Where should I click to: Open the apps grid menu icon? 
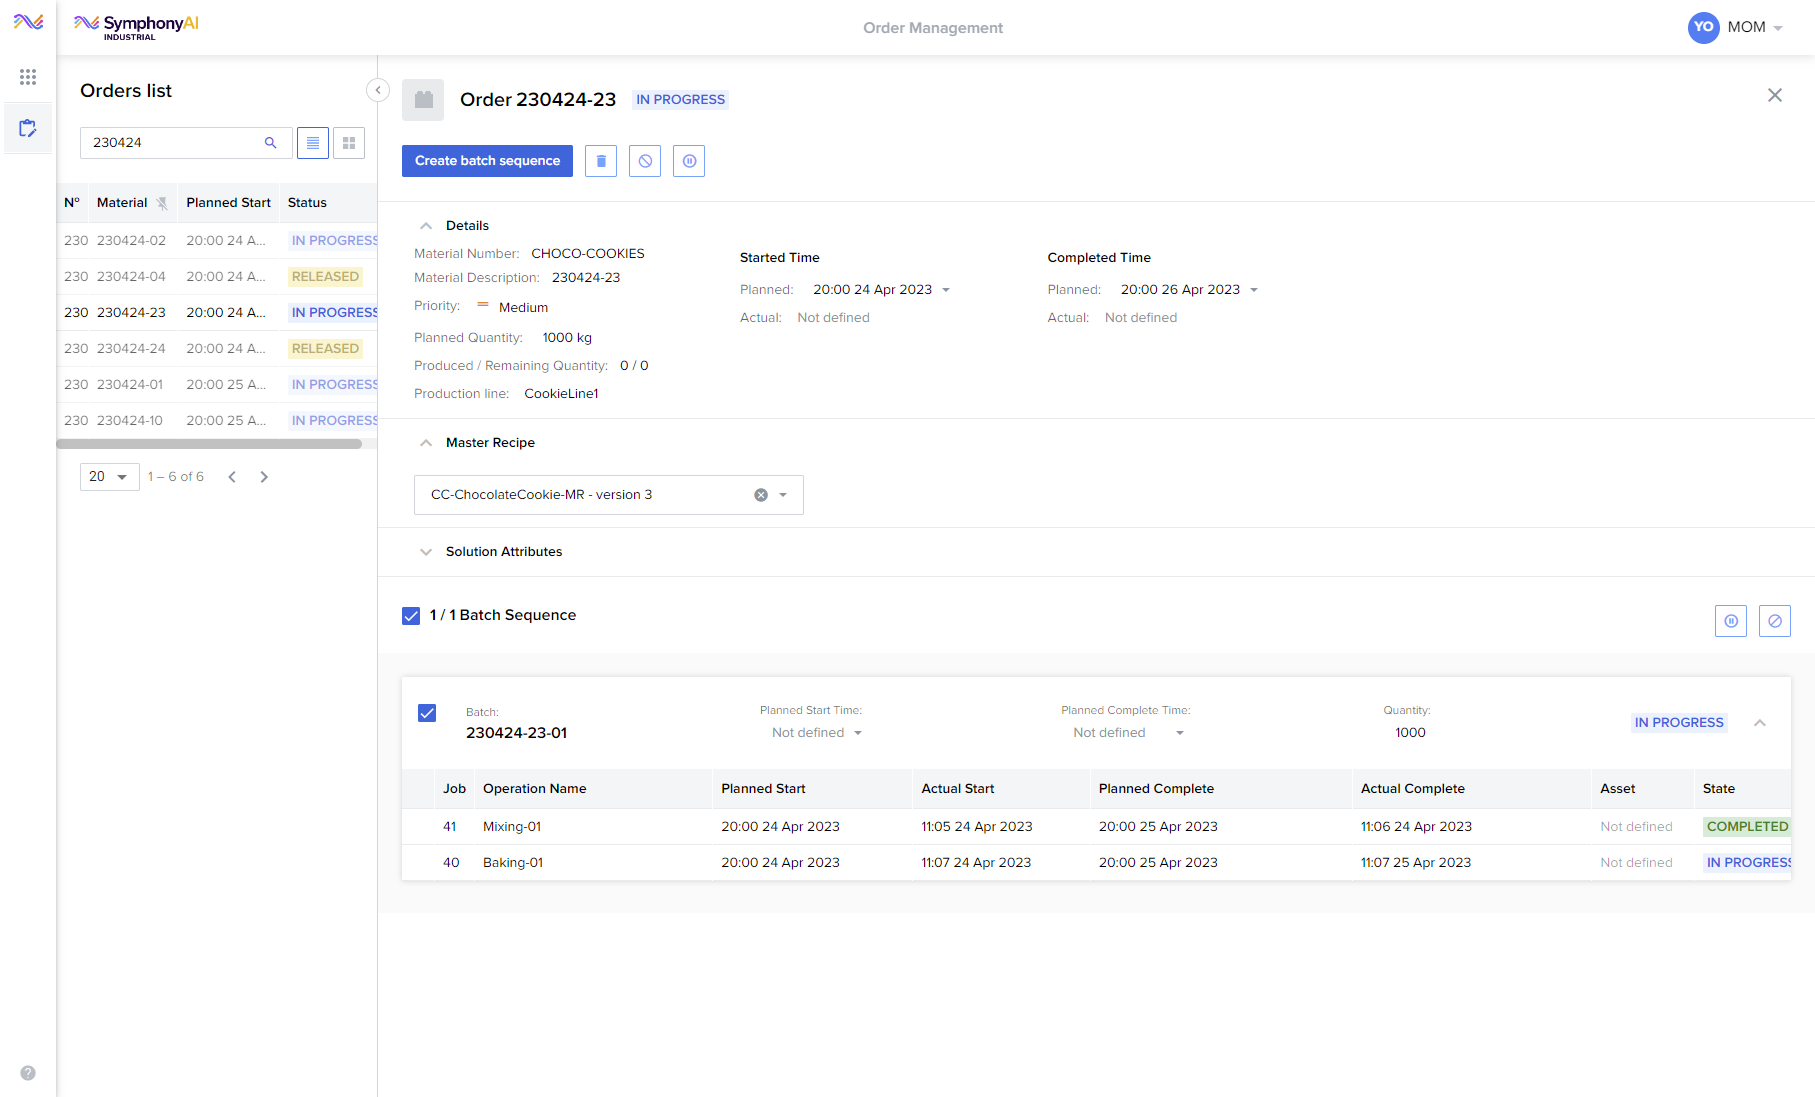(x=28, y=77)
